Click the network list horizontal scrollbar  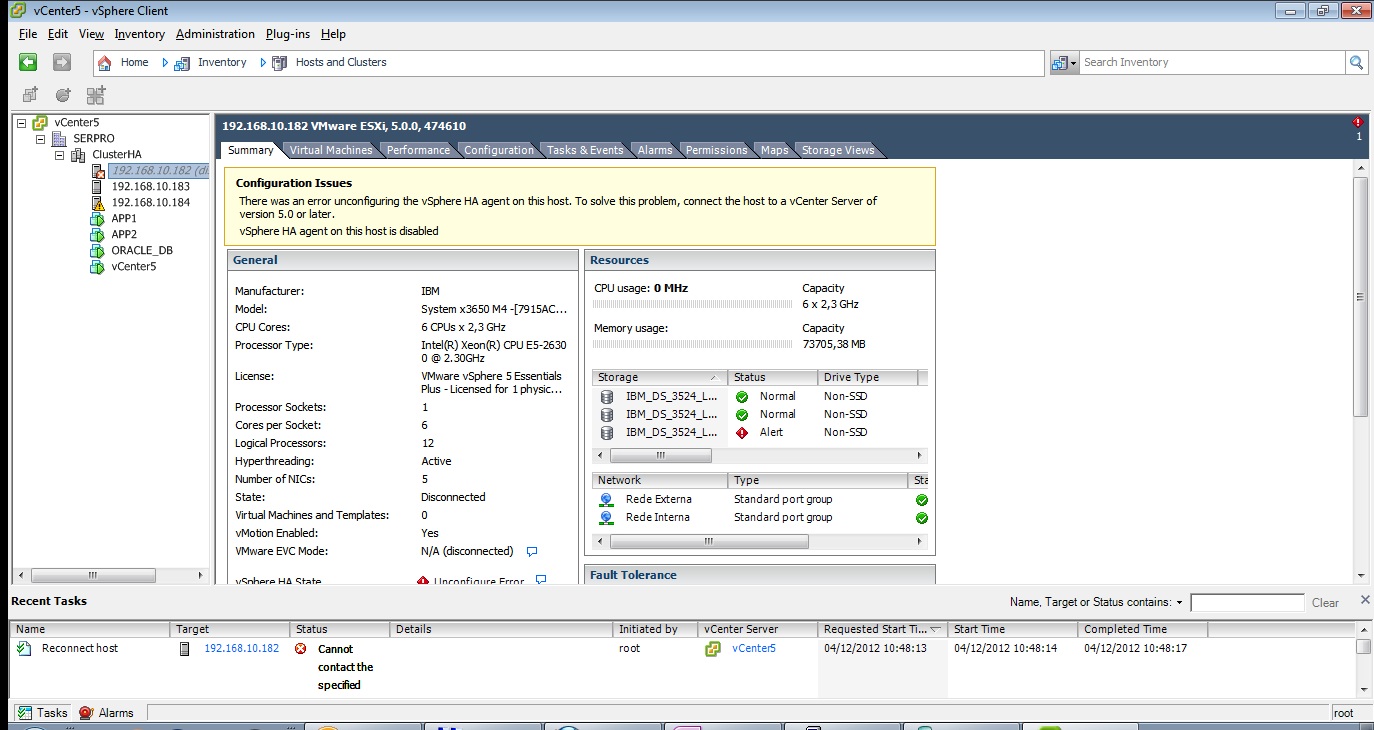click(x=709, y=541)
